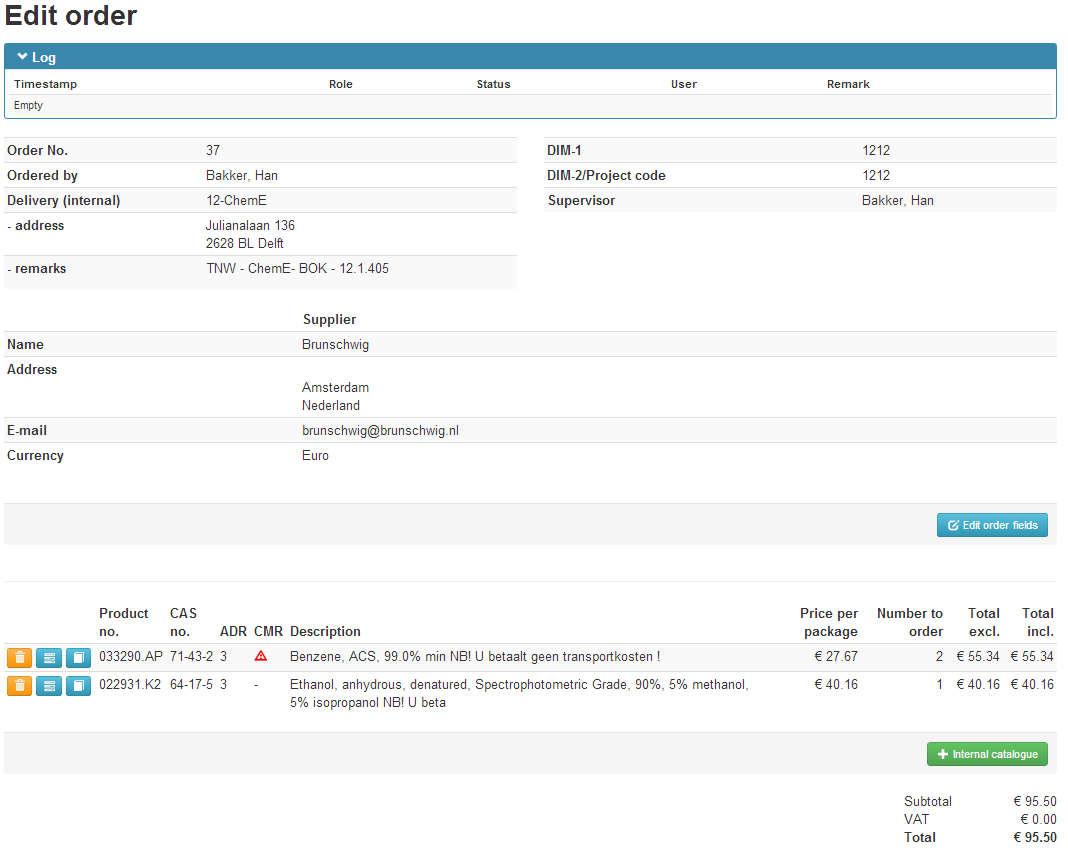The image size is (1068, 851).
Task: Click 'Bakker, Han' next to Ordered by
Action: (242, 175)
